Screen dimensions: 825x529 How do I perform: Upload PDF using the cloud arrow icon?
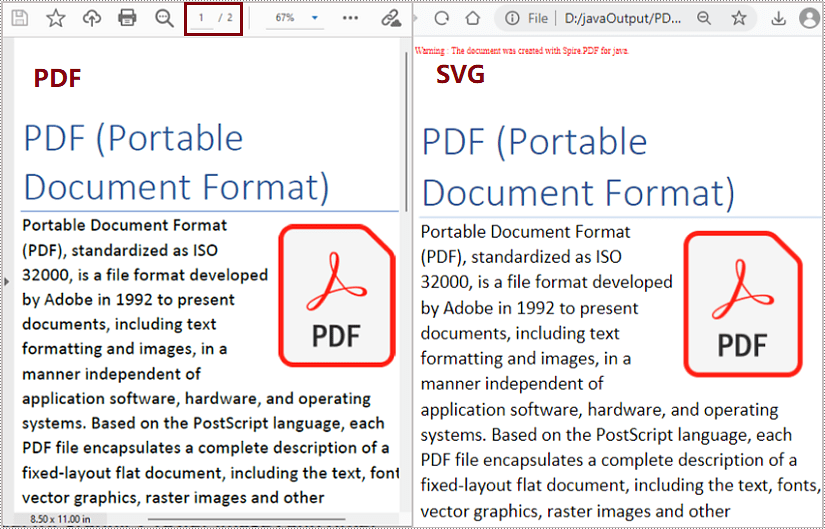click(x=92, y=18)
